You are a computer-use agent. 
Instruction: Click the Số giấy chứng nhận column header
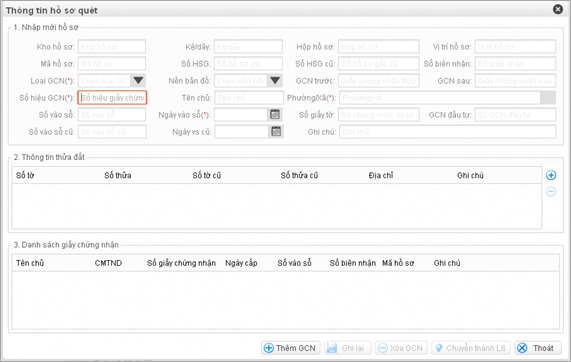click(x=181, y=263)
